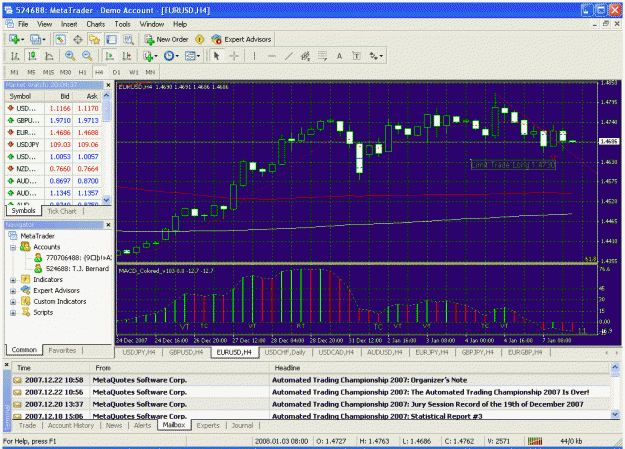Expand the Custom Indicators tree node
The width and height of the screenshot is (625, 449).
(13, 302)
